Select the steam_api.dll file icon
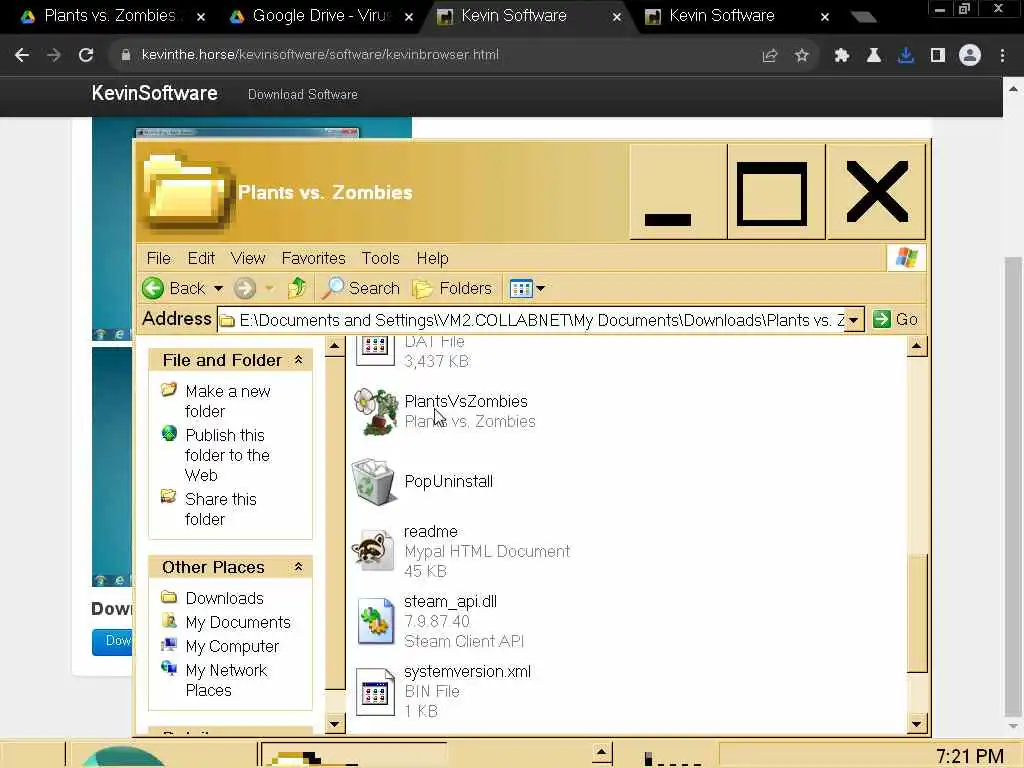 click(376, 621)
